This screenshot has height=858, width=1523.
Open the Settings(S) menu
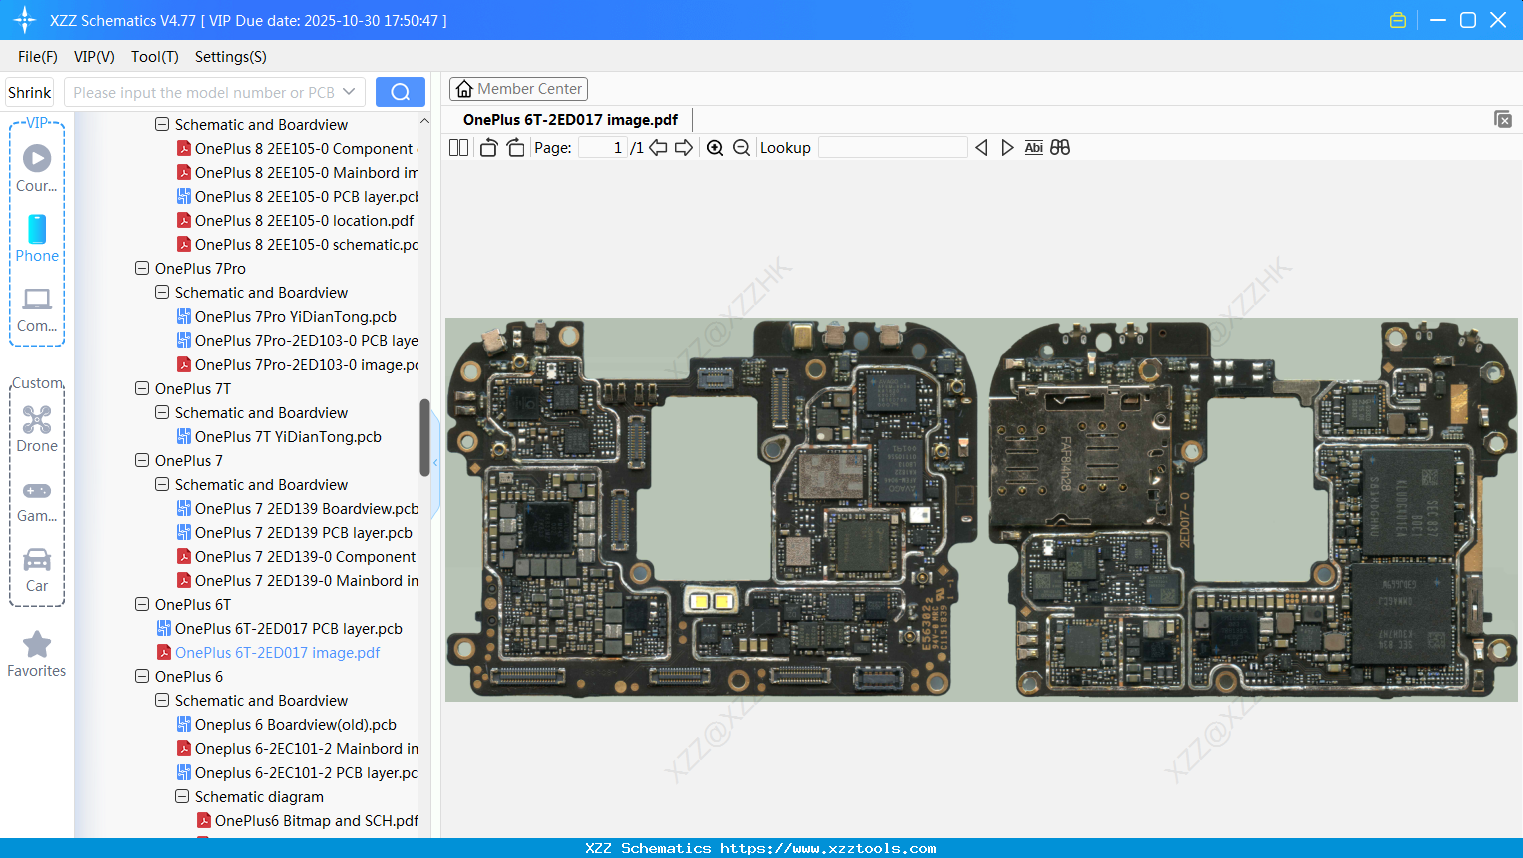pos(230,57)
